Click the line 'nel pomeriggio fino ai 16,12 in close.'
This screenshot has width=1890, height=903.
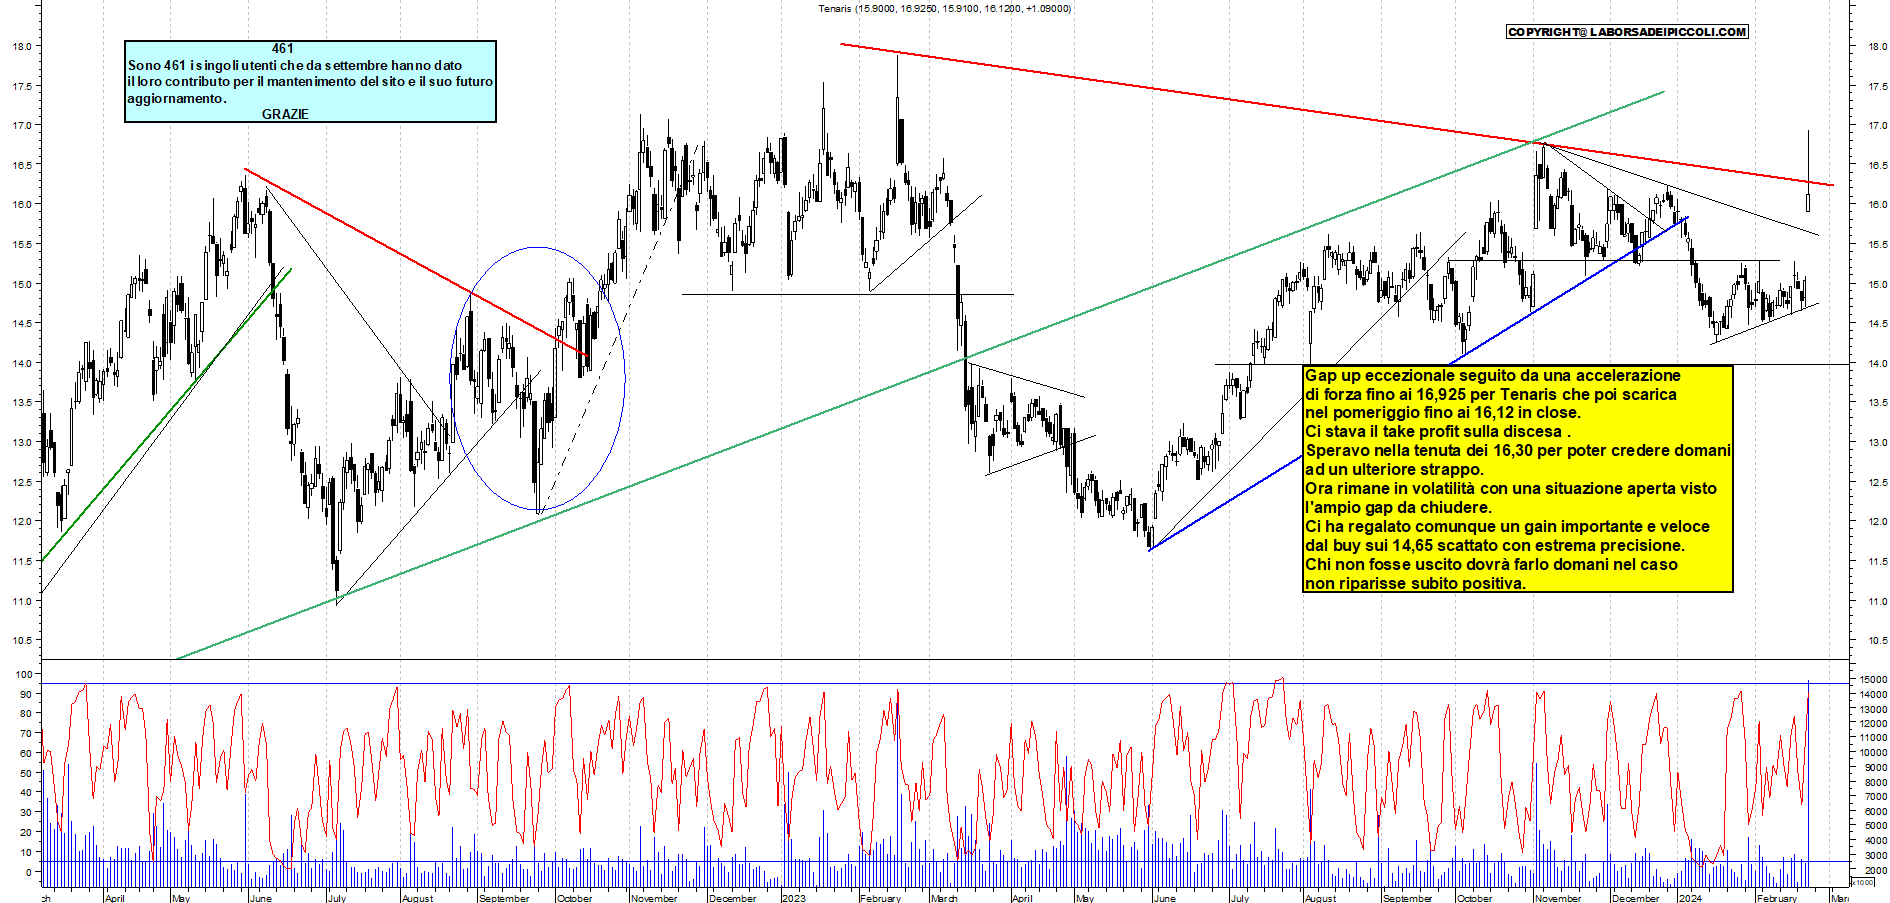[1443, 412]
